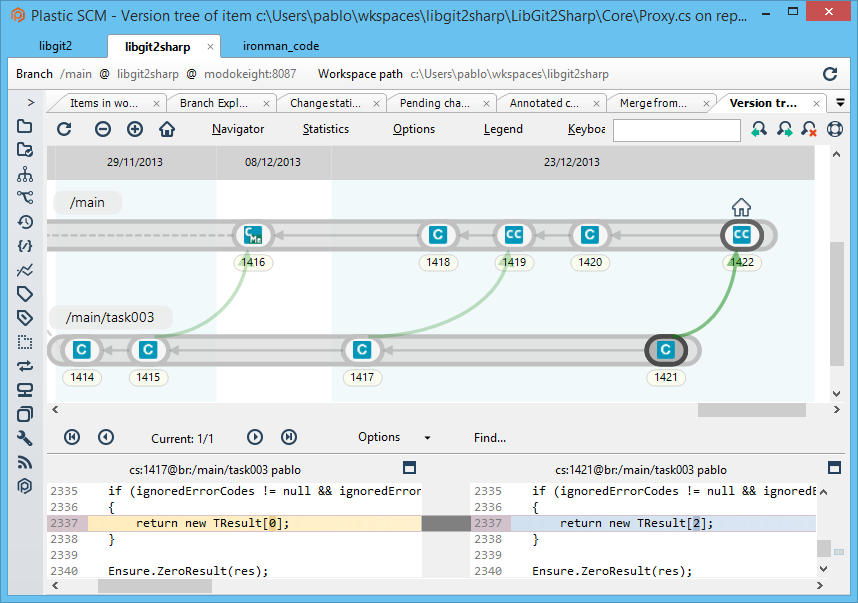Click the labels tag icon in sidebar
This screenshot has height=603, width=858.
[x=25, y=294]
